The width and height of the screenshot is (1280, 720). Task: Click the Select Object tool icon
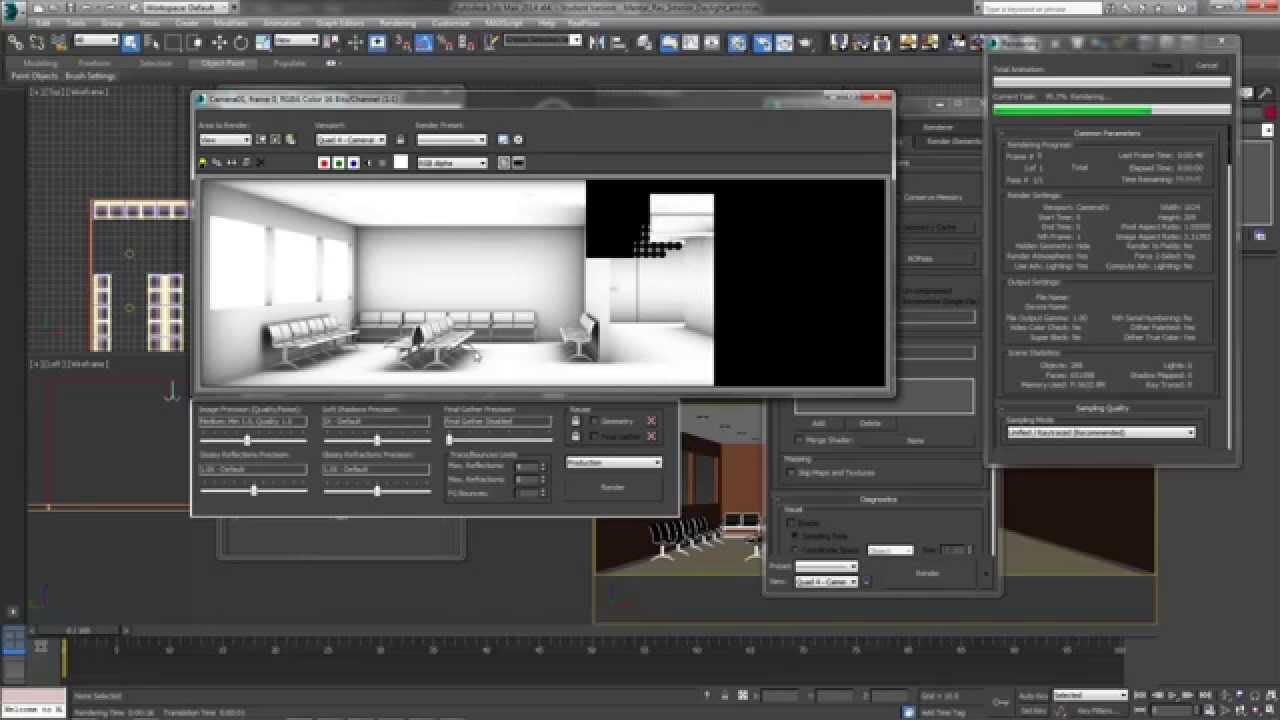(x=130, y=43)
